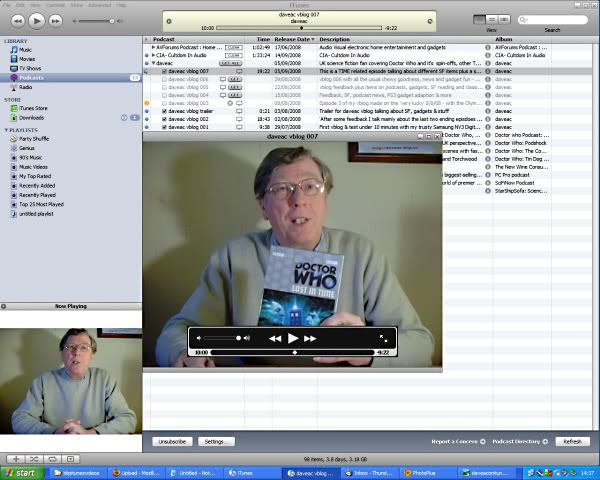Screen dimensions: 600x480
Task: Click info icon for AVForums Podcast row
Action: (488, 47)
